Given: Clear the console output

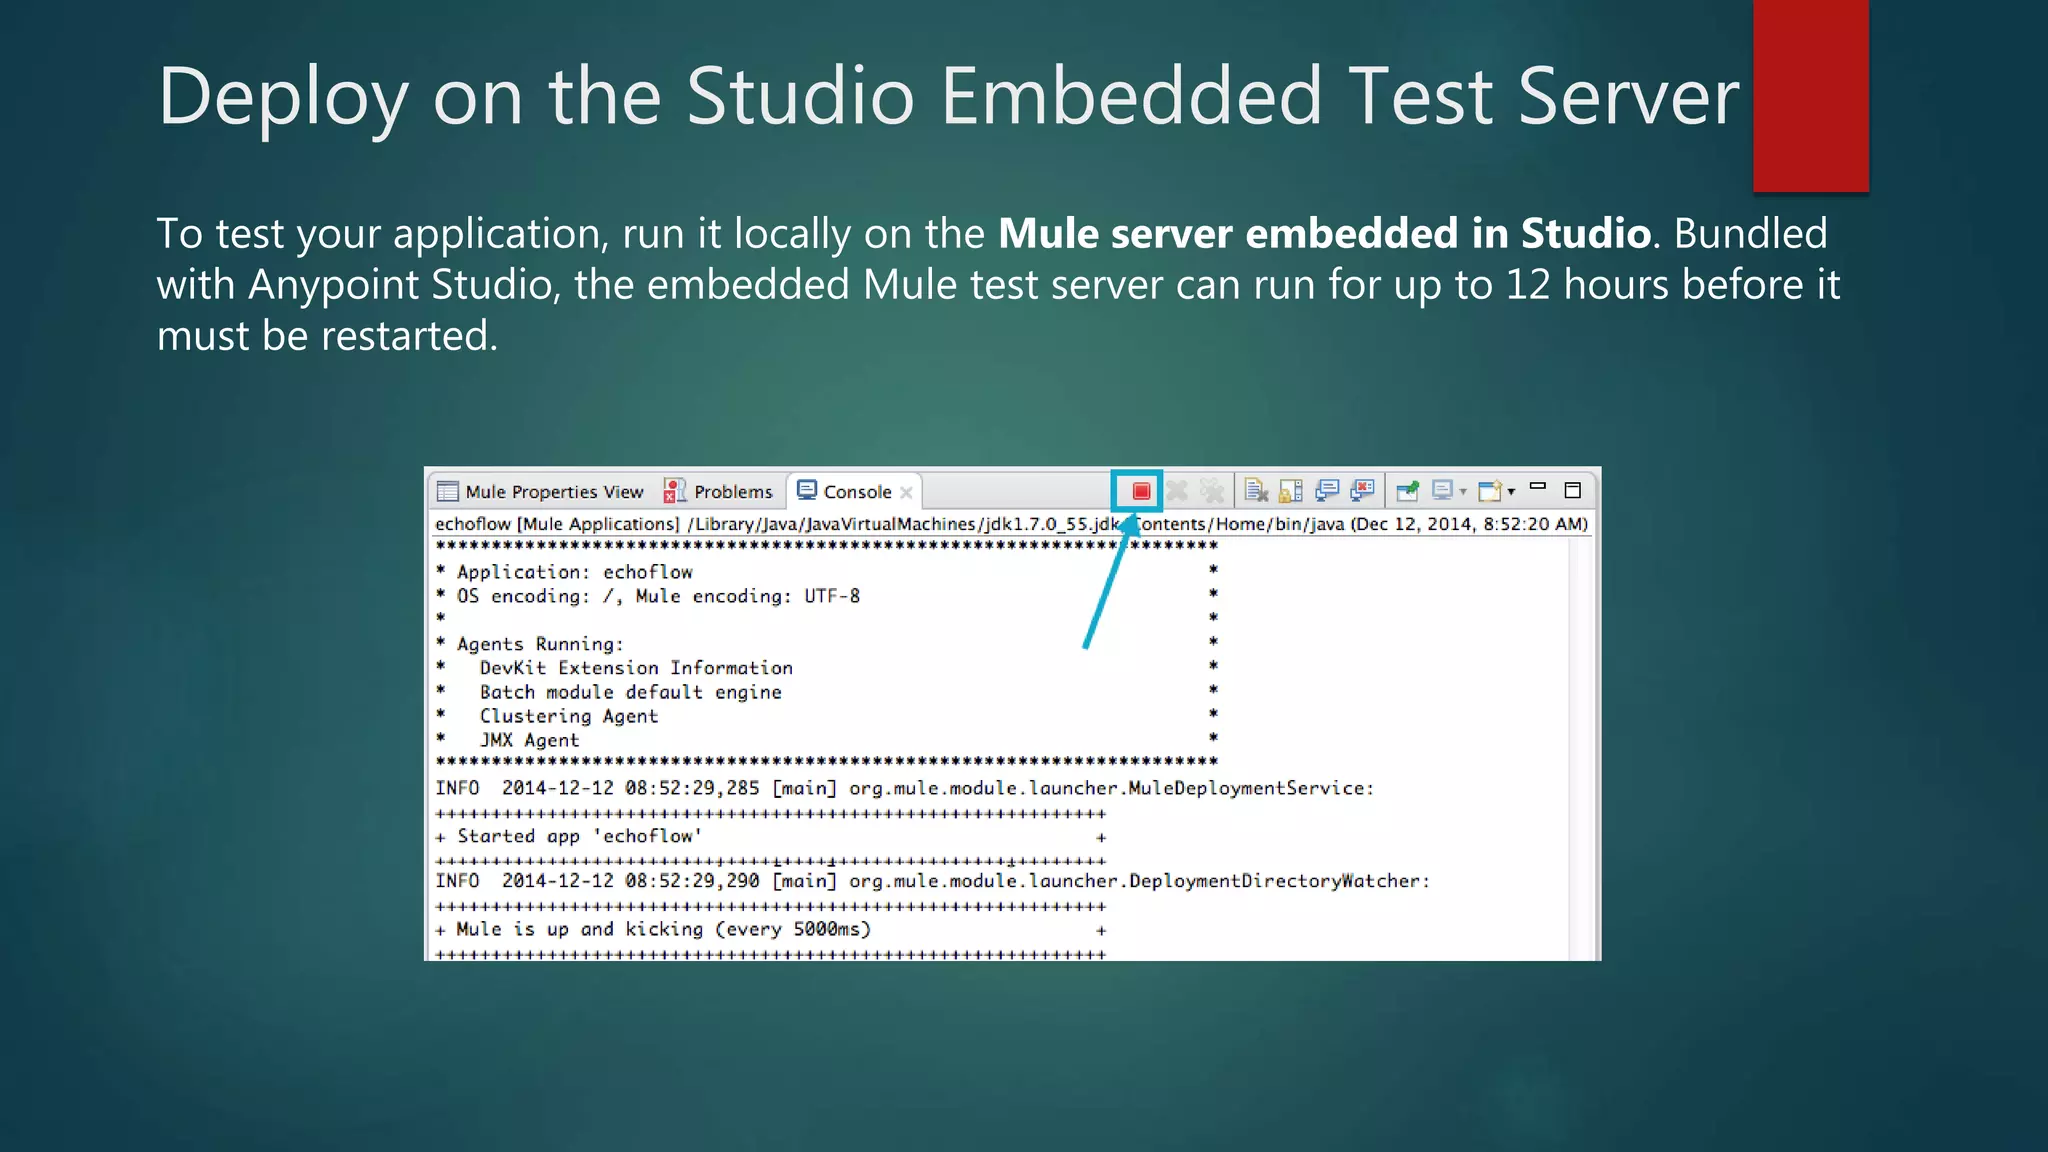Looking at the screenshot, I should 1256,491.
